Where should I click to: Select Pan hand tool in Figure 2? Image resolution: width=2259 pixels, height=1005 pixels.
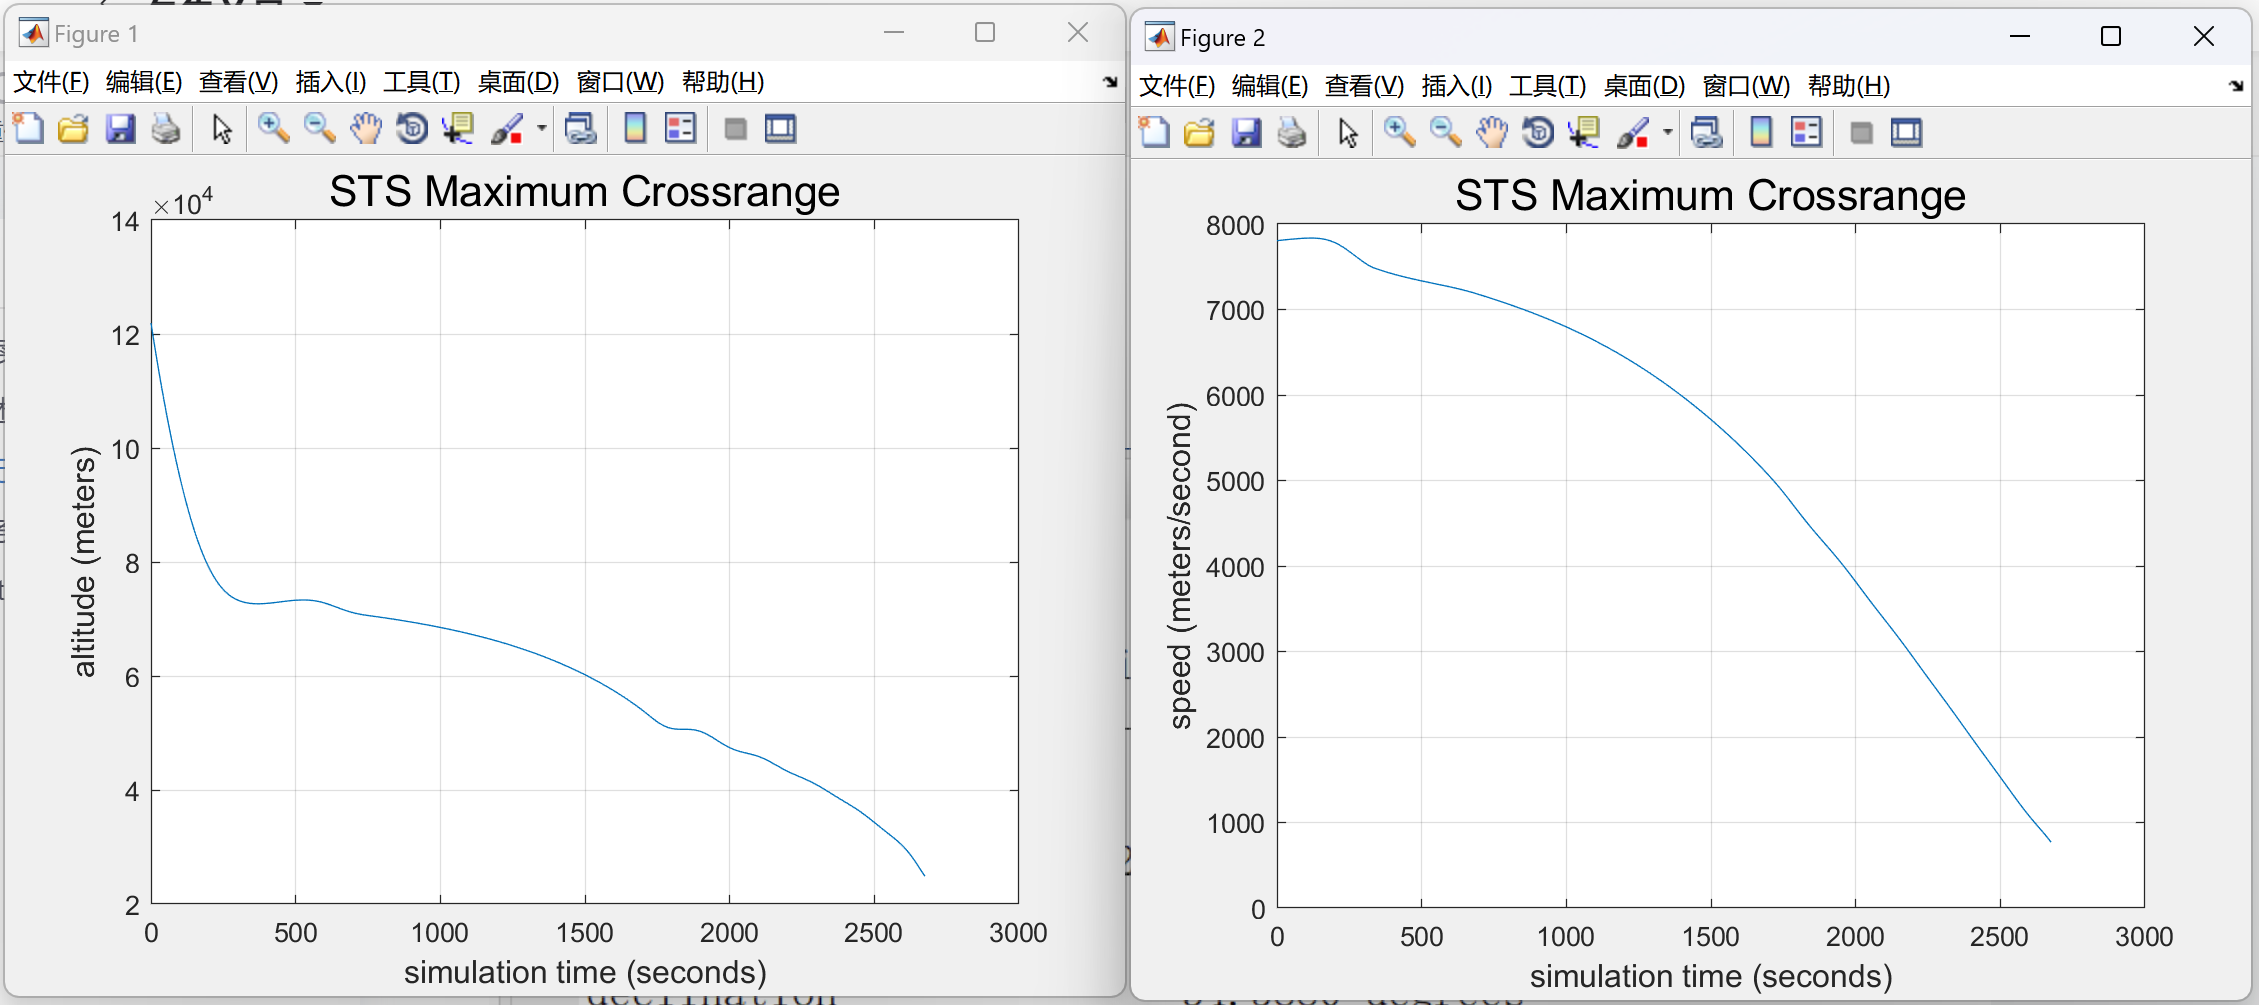point(1492,133)
